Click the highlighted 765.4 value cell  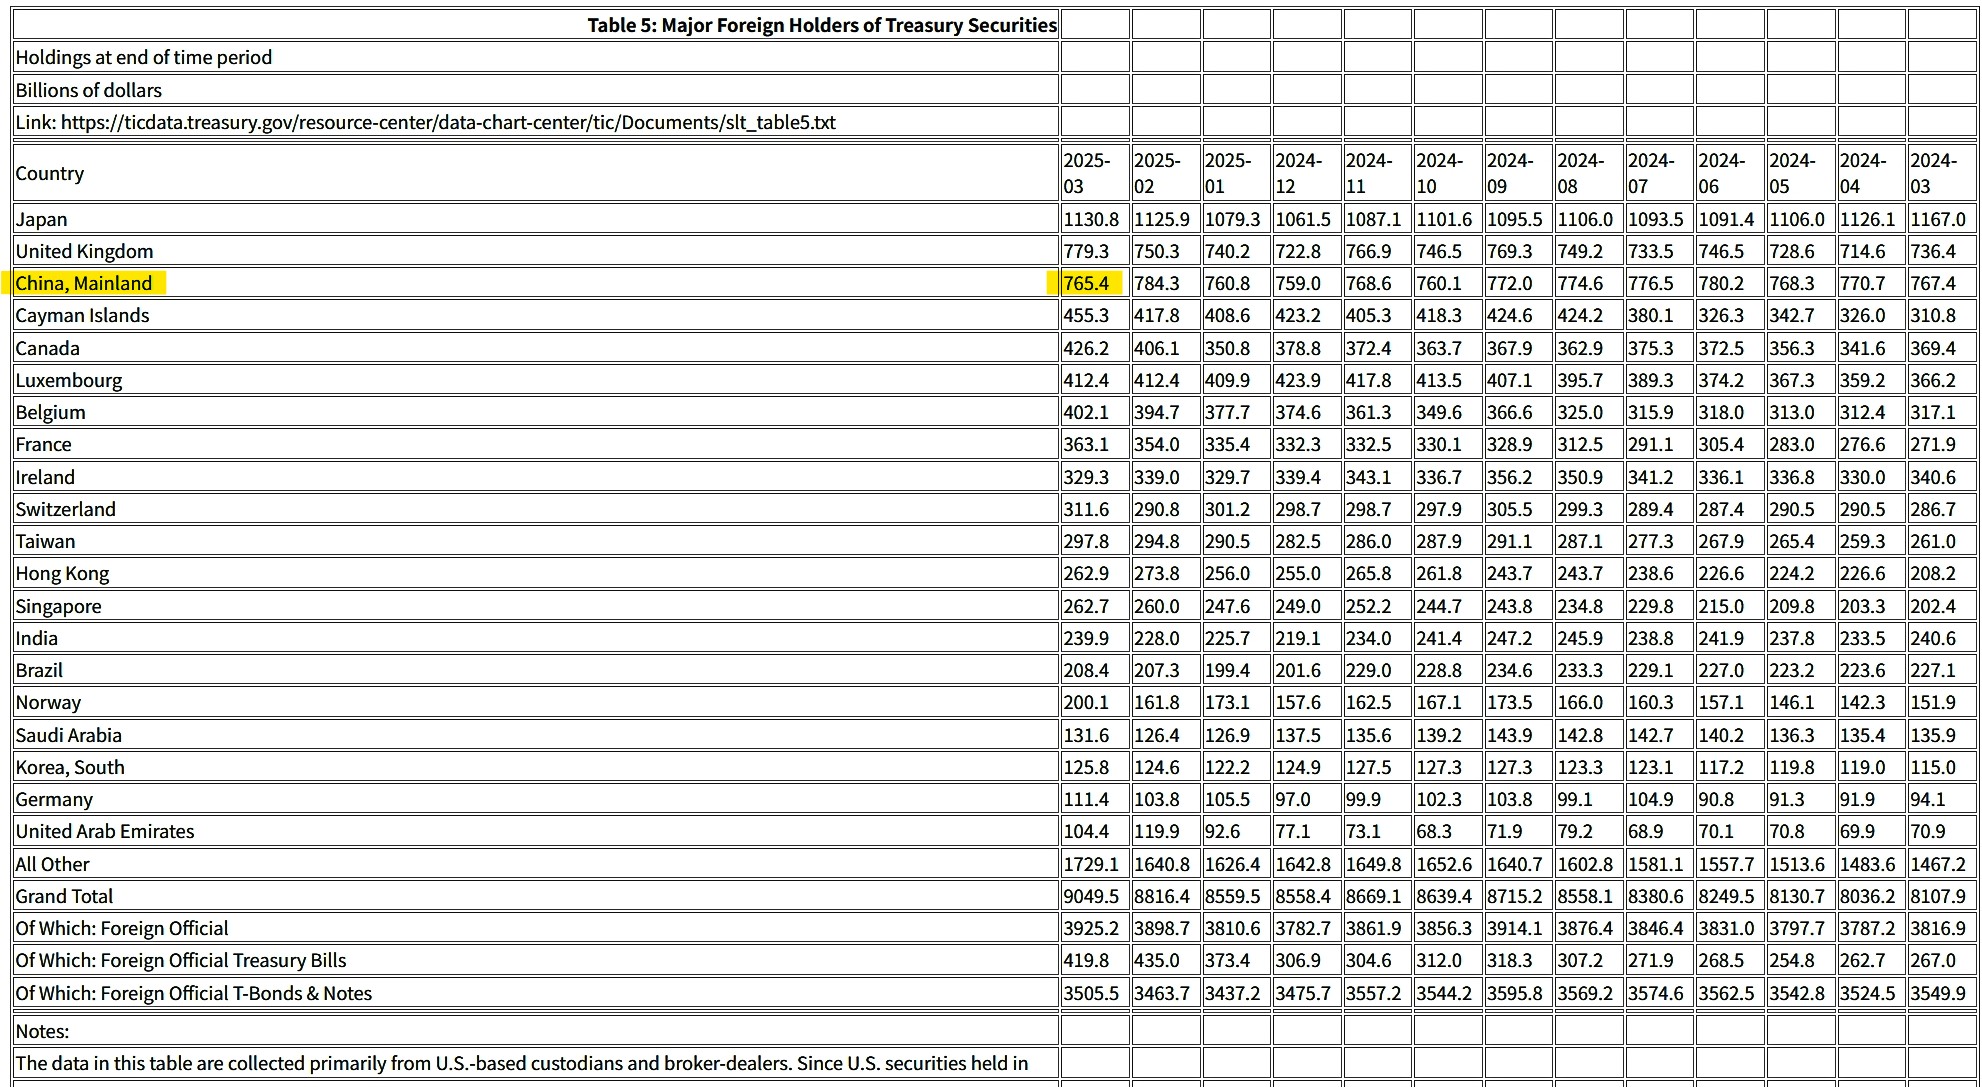point(1087,283)
